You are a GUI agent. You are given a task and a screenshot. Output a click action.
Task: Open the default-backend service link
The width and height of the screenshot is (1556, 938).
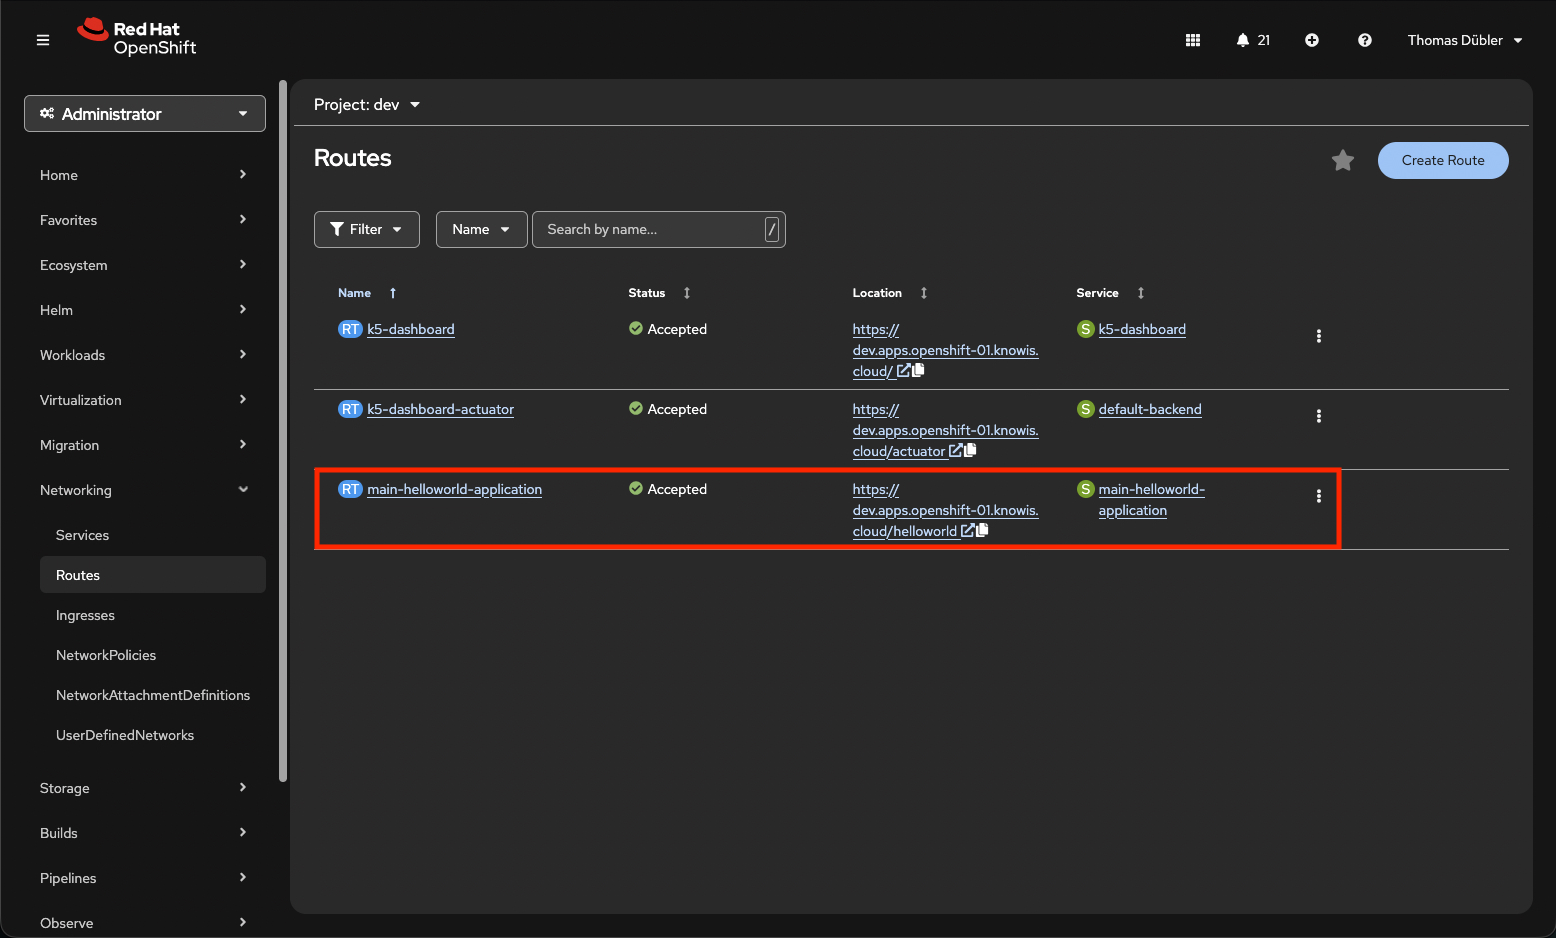coord(1150,409)
